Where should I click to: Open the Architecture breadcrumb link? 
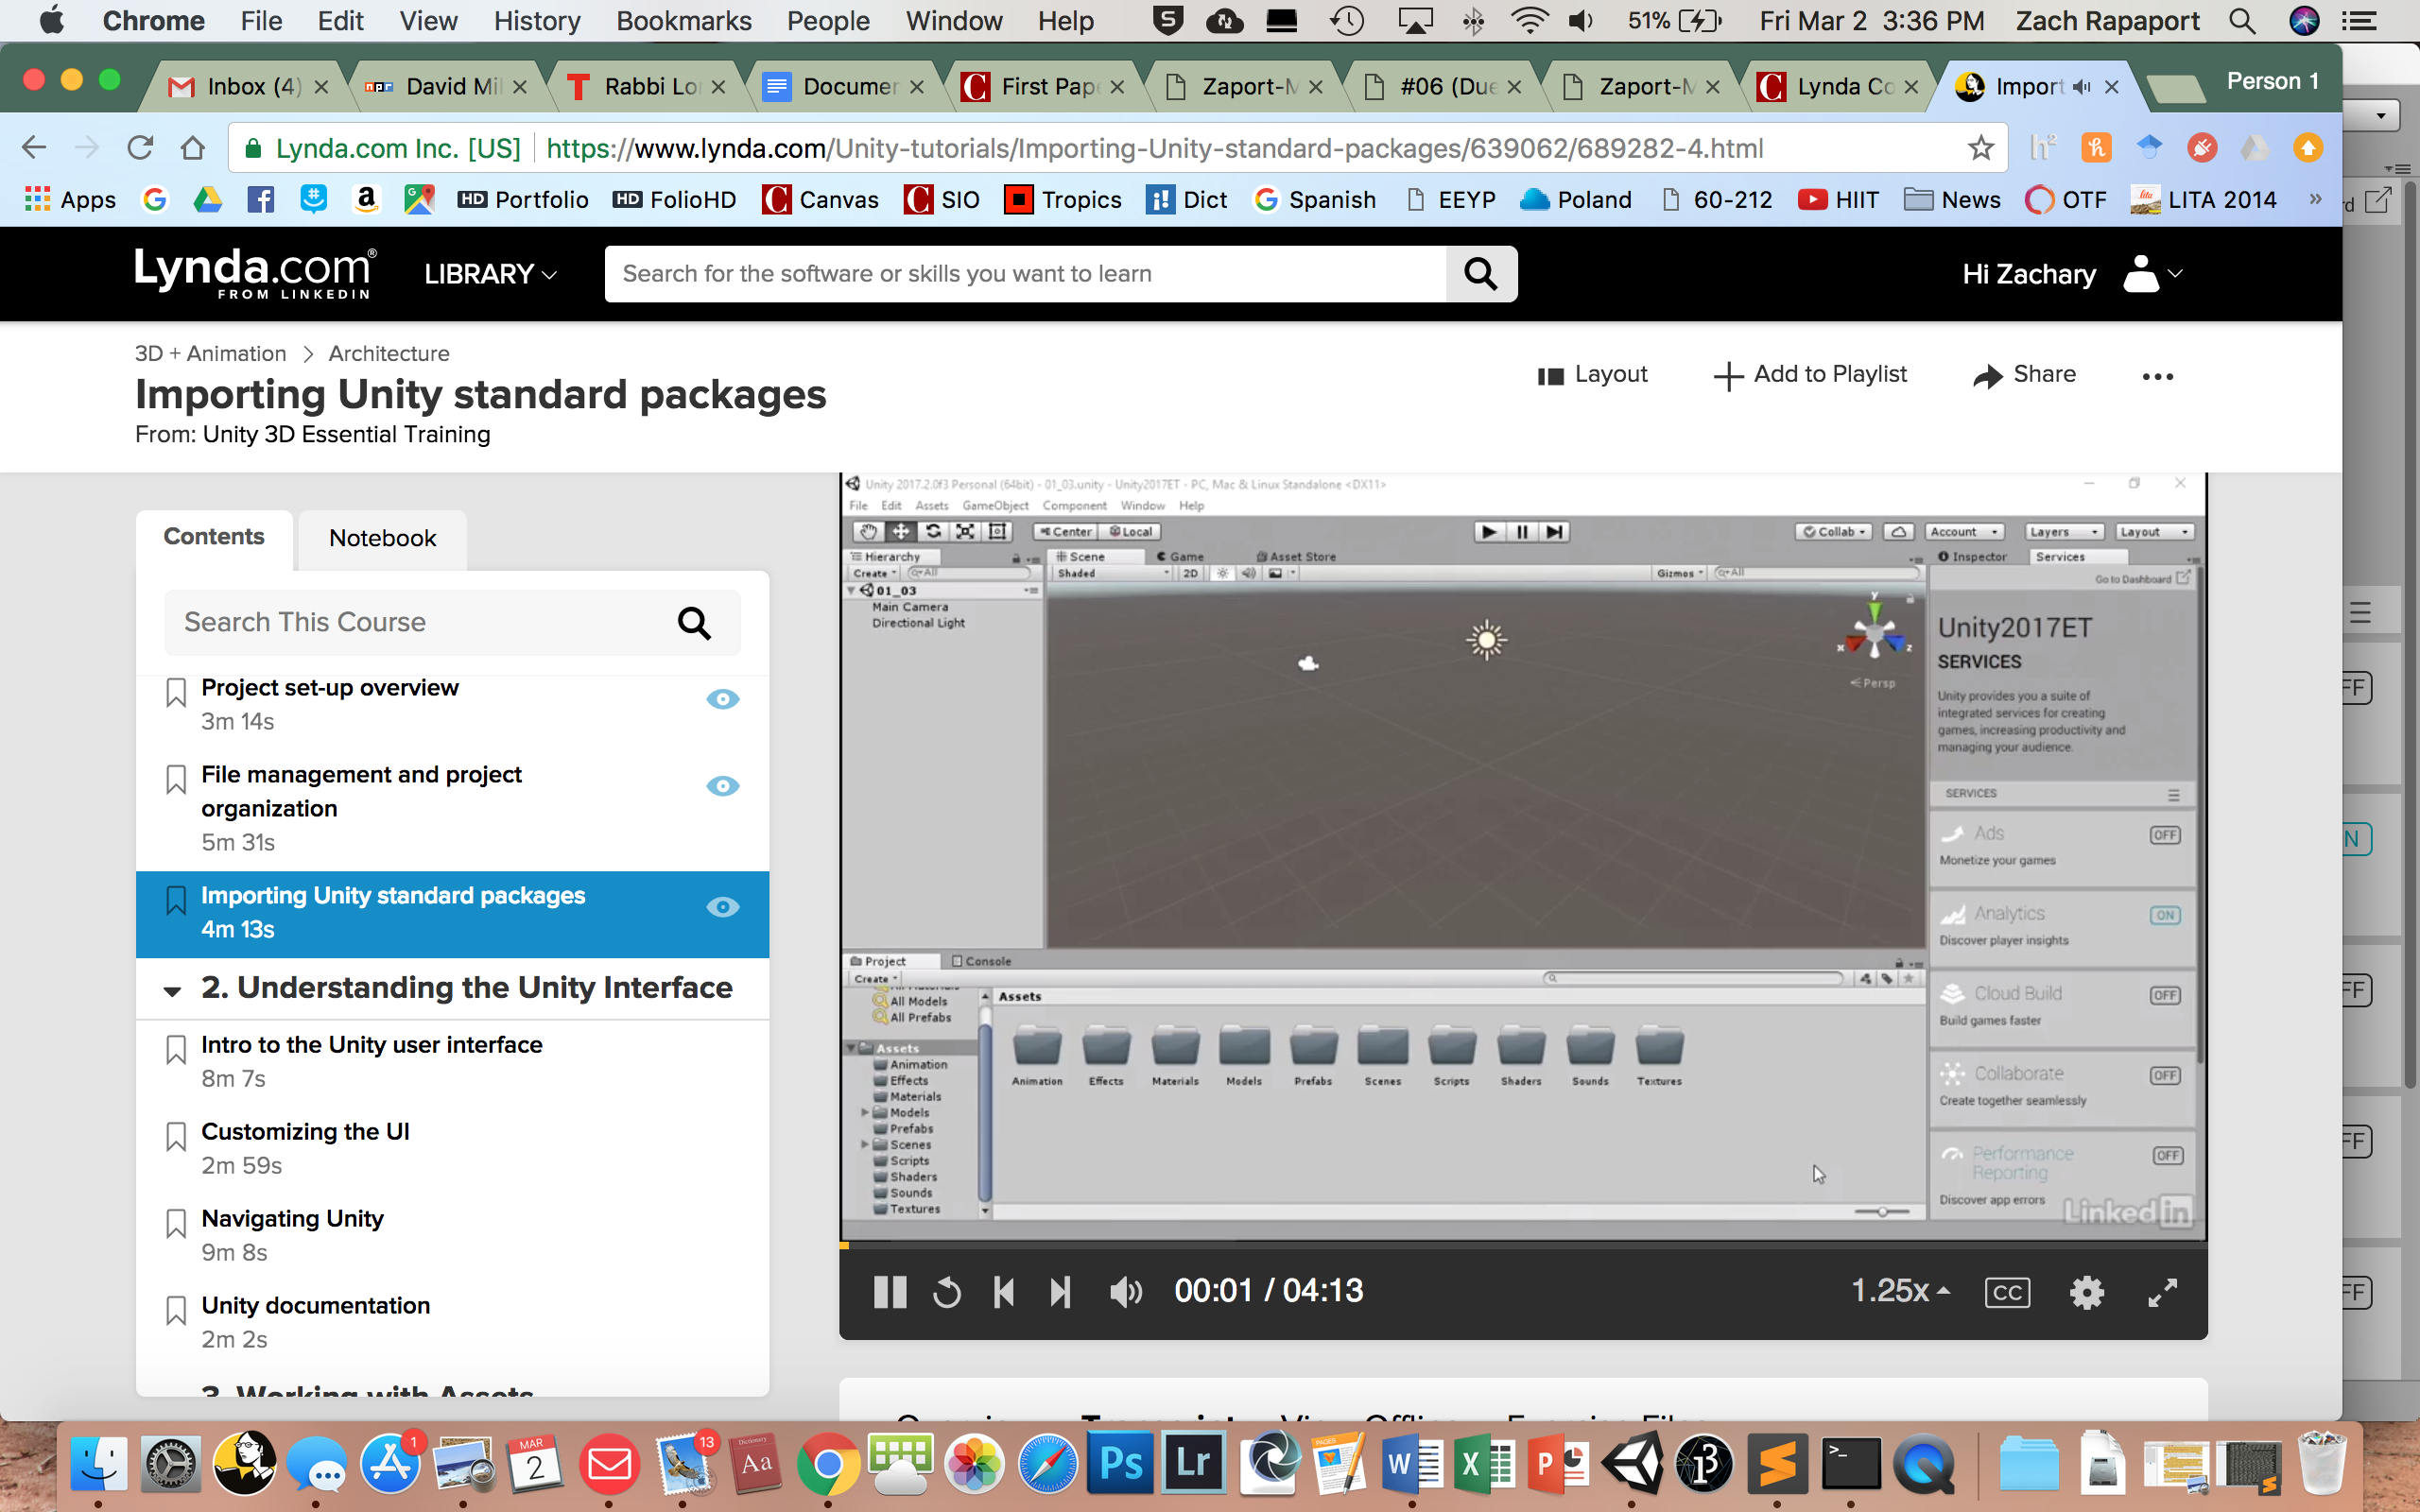pos(389,353)
